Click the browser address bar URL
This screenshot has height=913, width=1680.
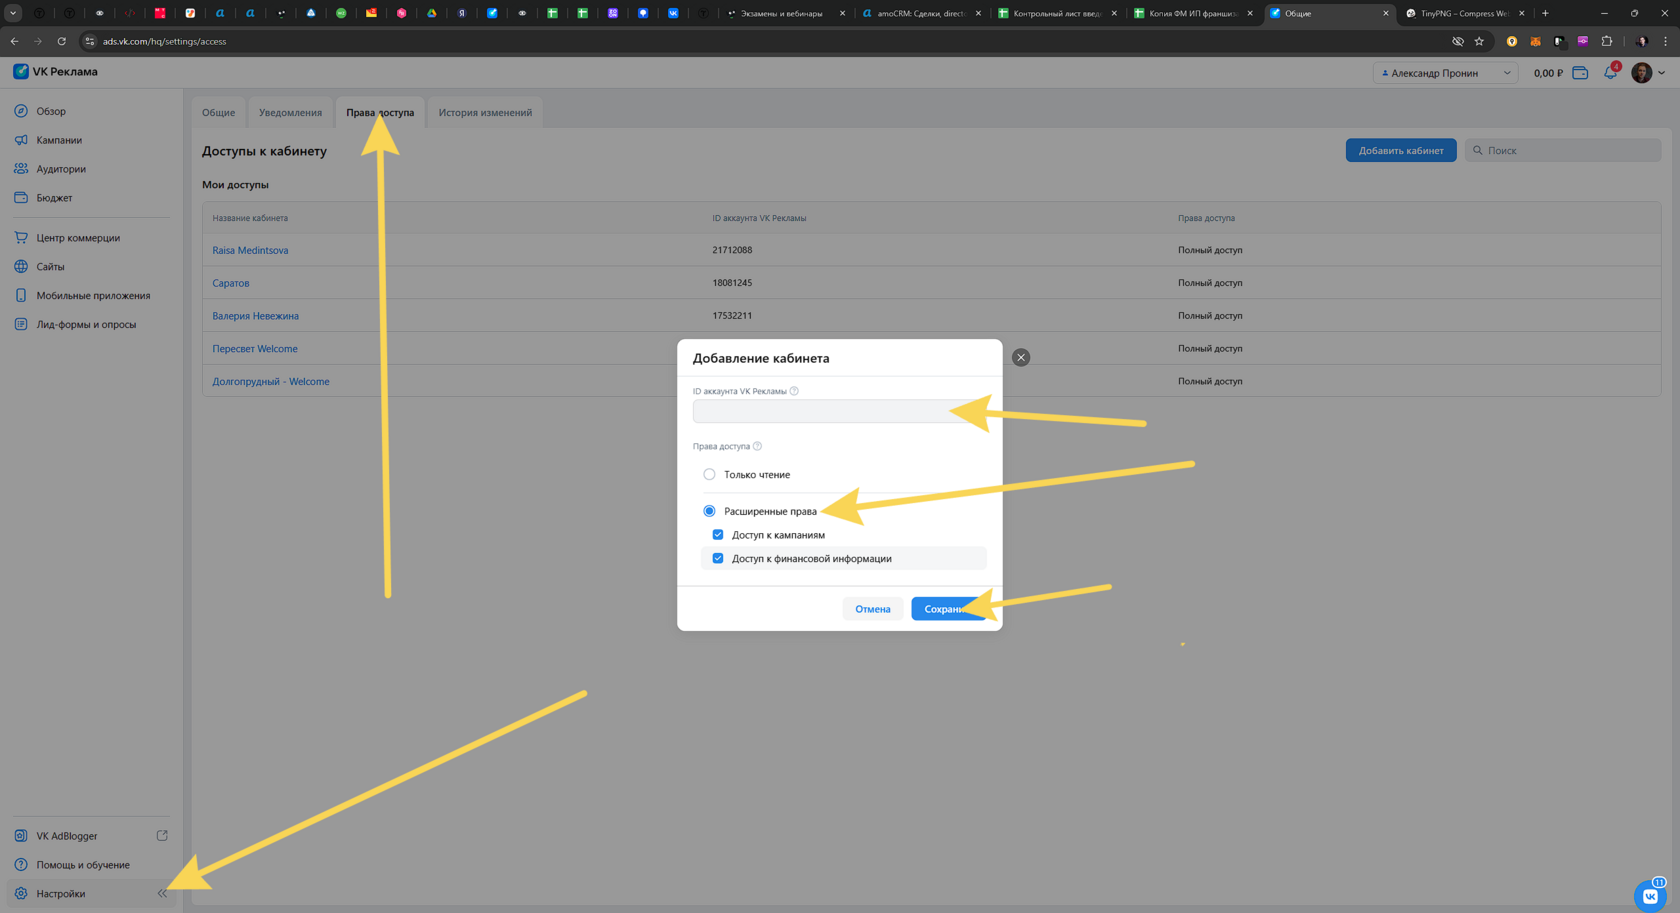(x=164, y=41)
